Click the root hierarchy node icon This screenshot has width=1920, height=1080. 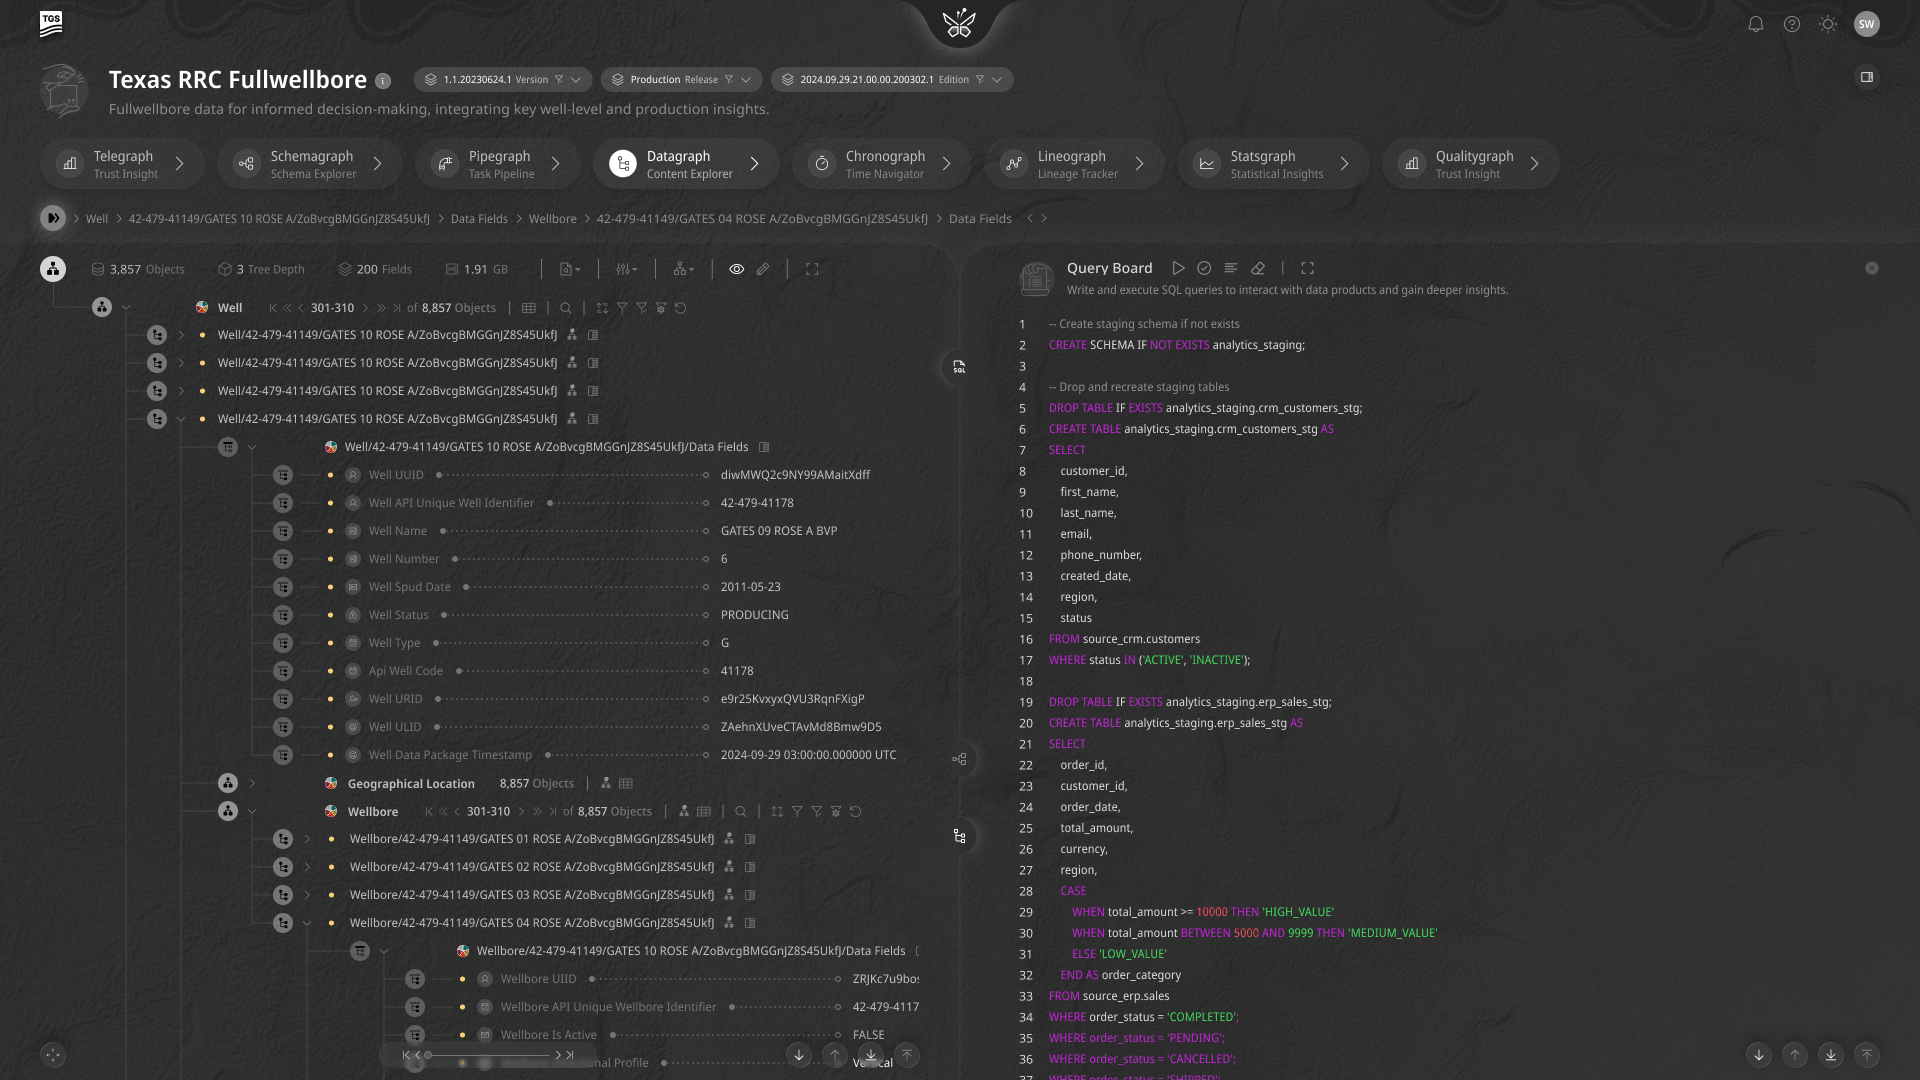pyautogui.click(x=53, y=268)
